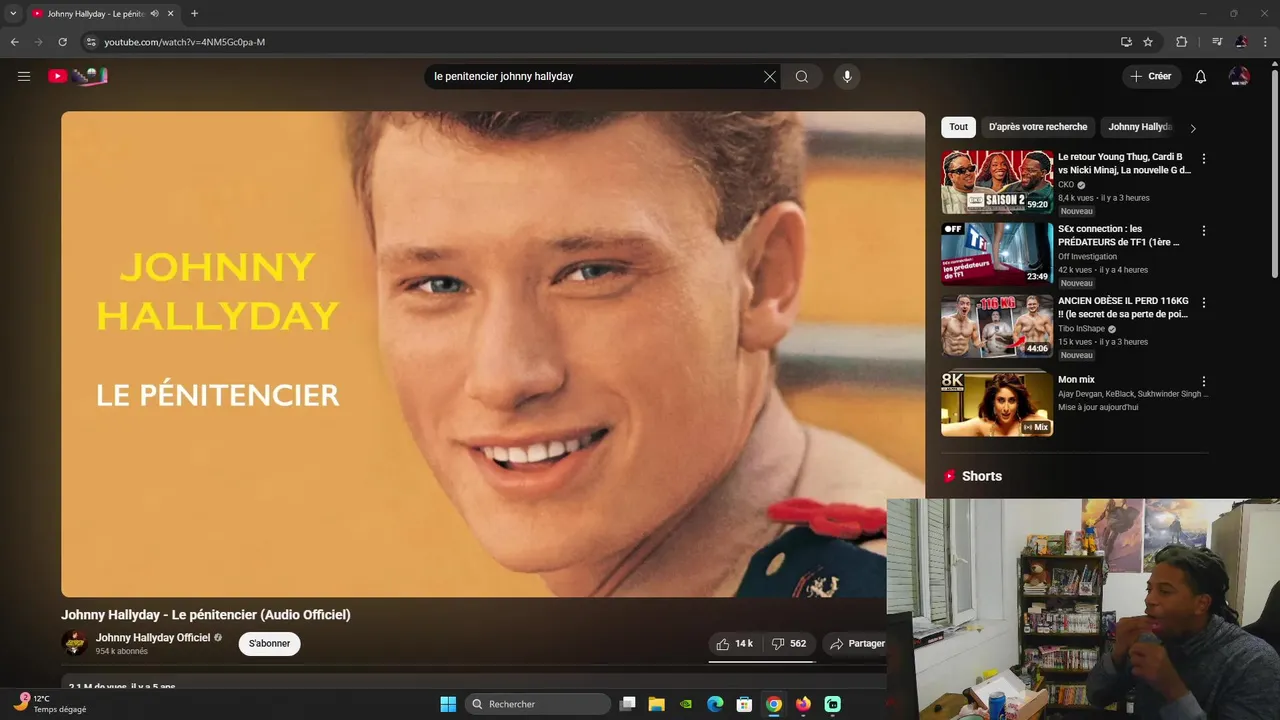Screen dimensions: 1280x720
Task: Dislike the video (562)
Action: pos(789,644)
